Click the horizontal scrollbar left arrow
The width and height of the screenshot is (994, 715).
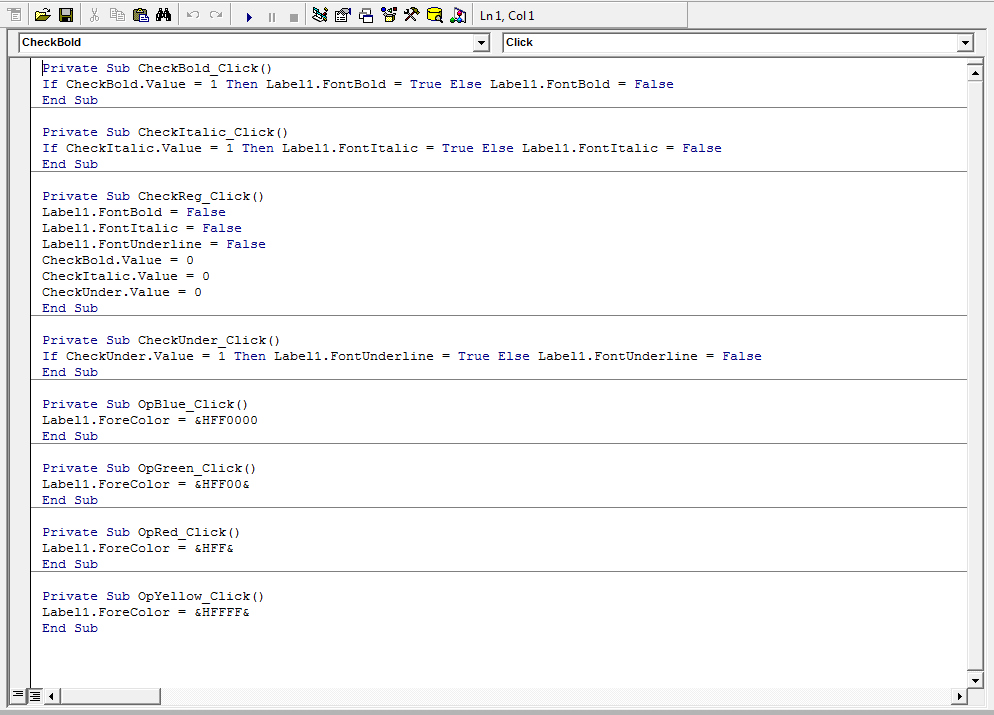coord(51,696)
